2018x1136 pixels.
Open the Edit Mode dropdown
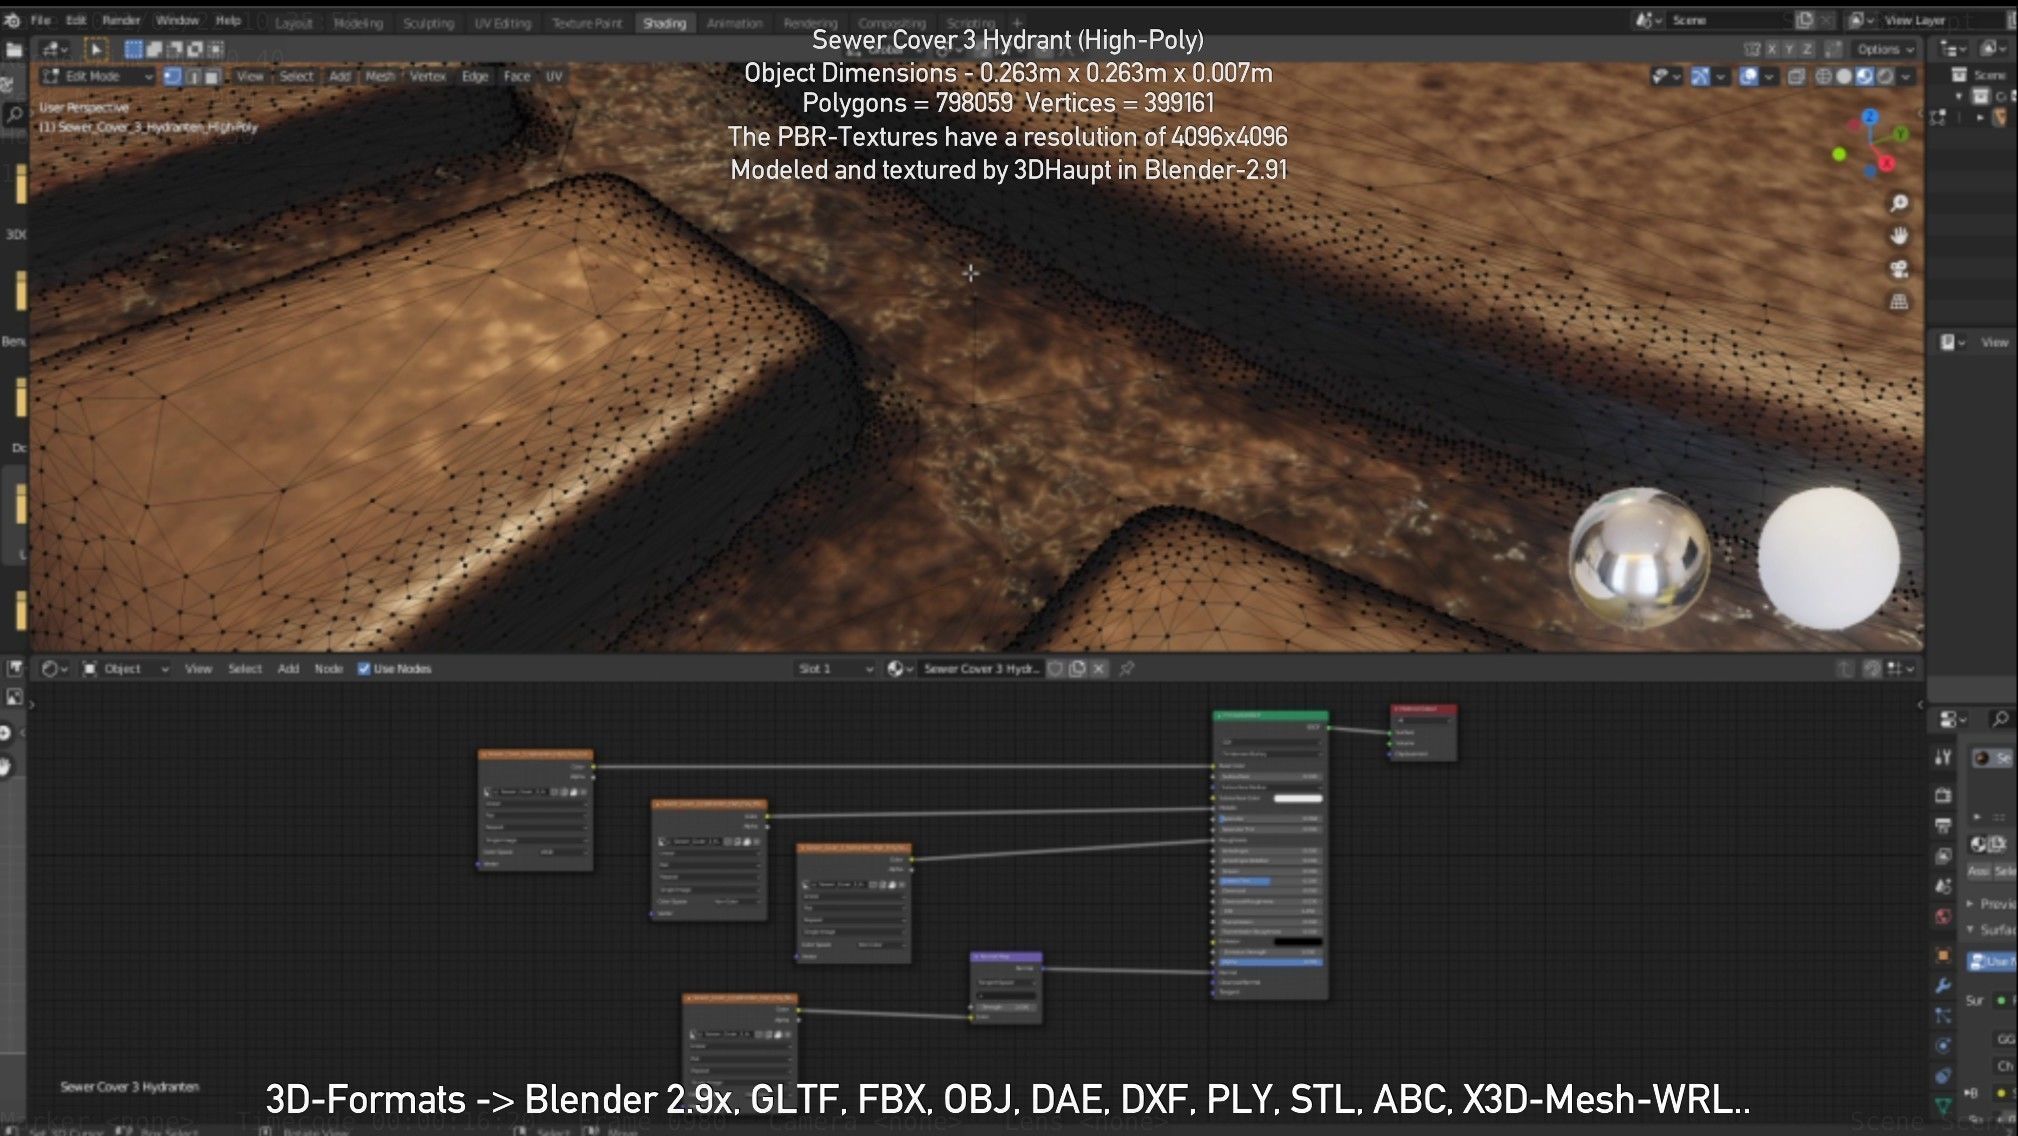click(x=96, y=76)
